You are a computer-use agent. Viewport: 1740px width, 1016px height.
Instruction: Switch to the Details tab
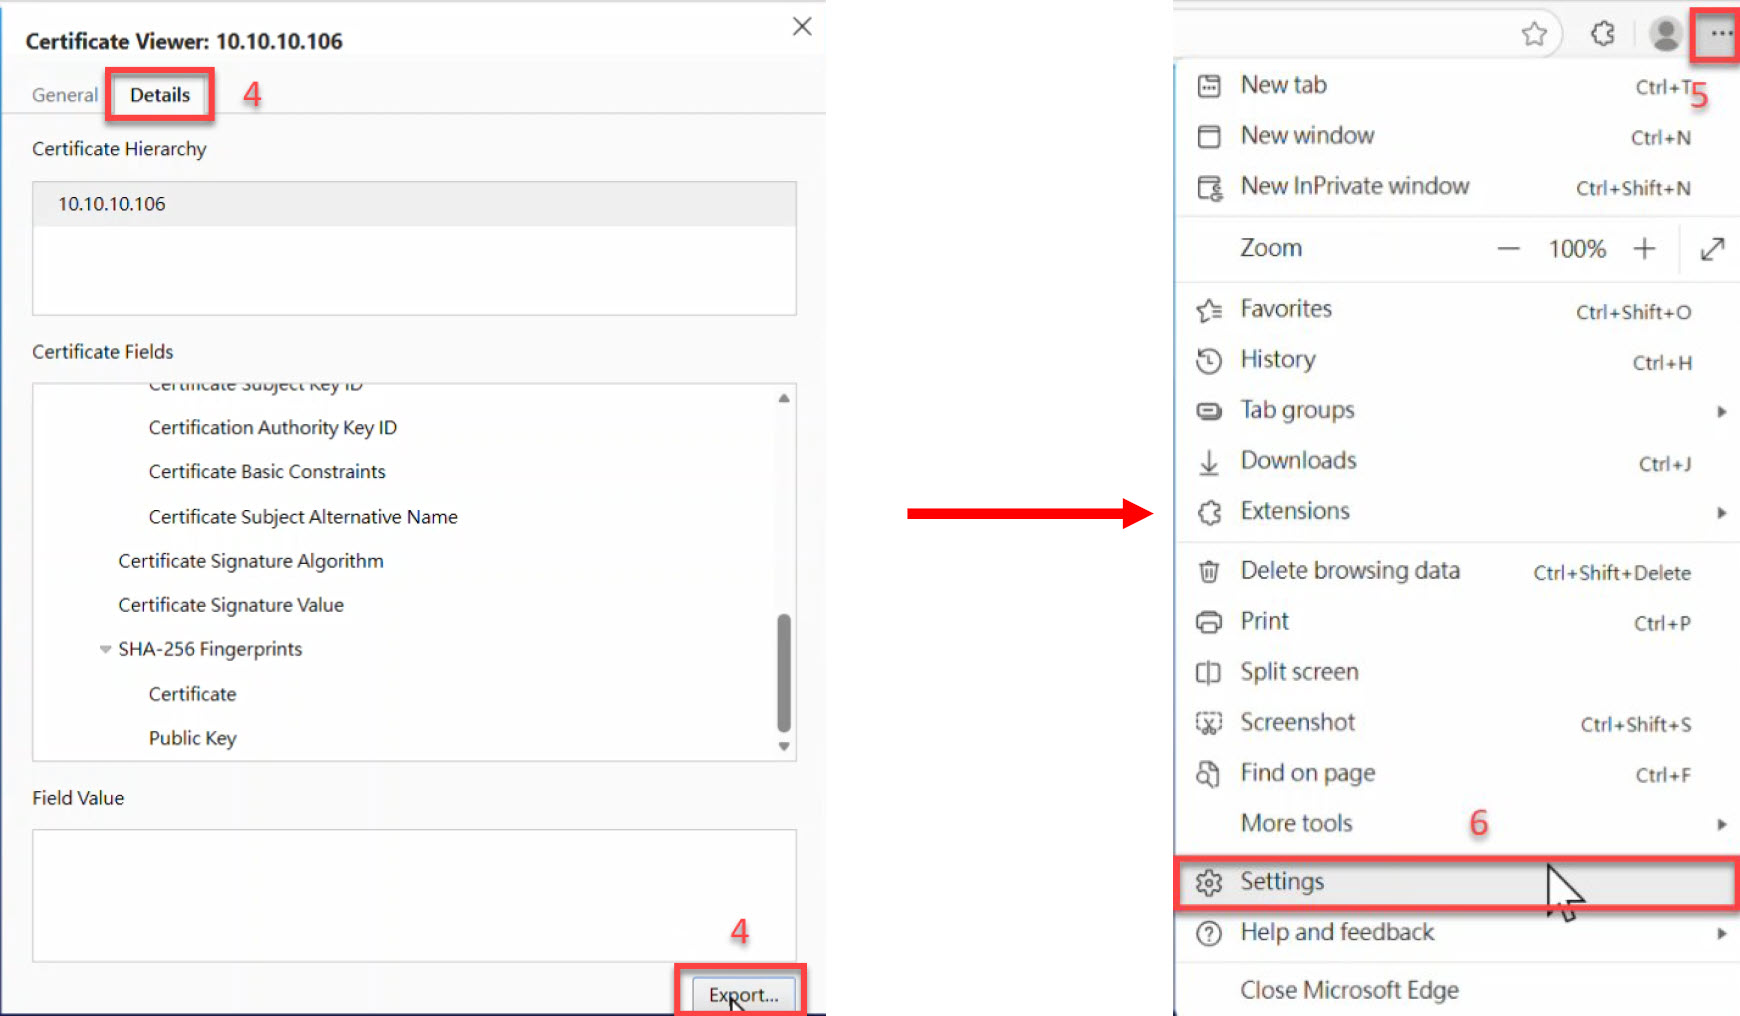click(160, 95)
